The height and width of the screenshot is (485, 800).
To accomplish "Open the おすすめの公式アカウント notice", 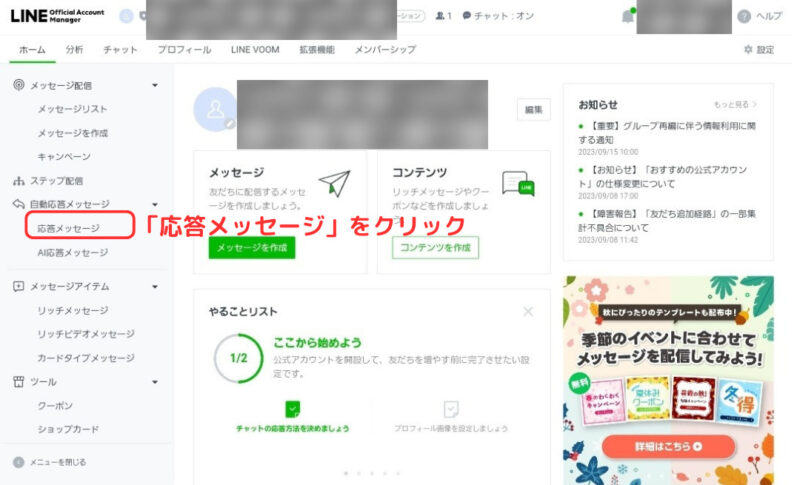I will (663, 176).
